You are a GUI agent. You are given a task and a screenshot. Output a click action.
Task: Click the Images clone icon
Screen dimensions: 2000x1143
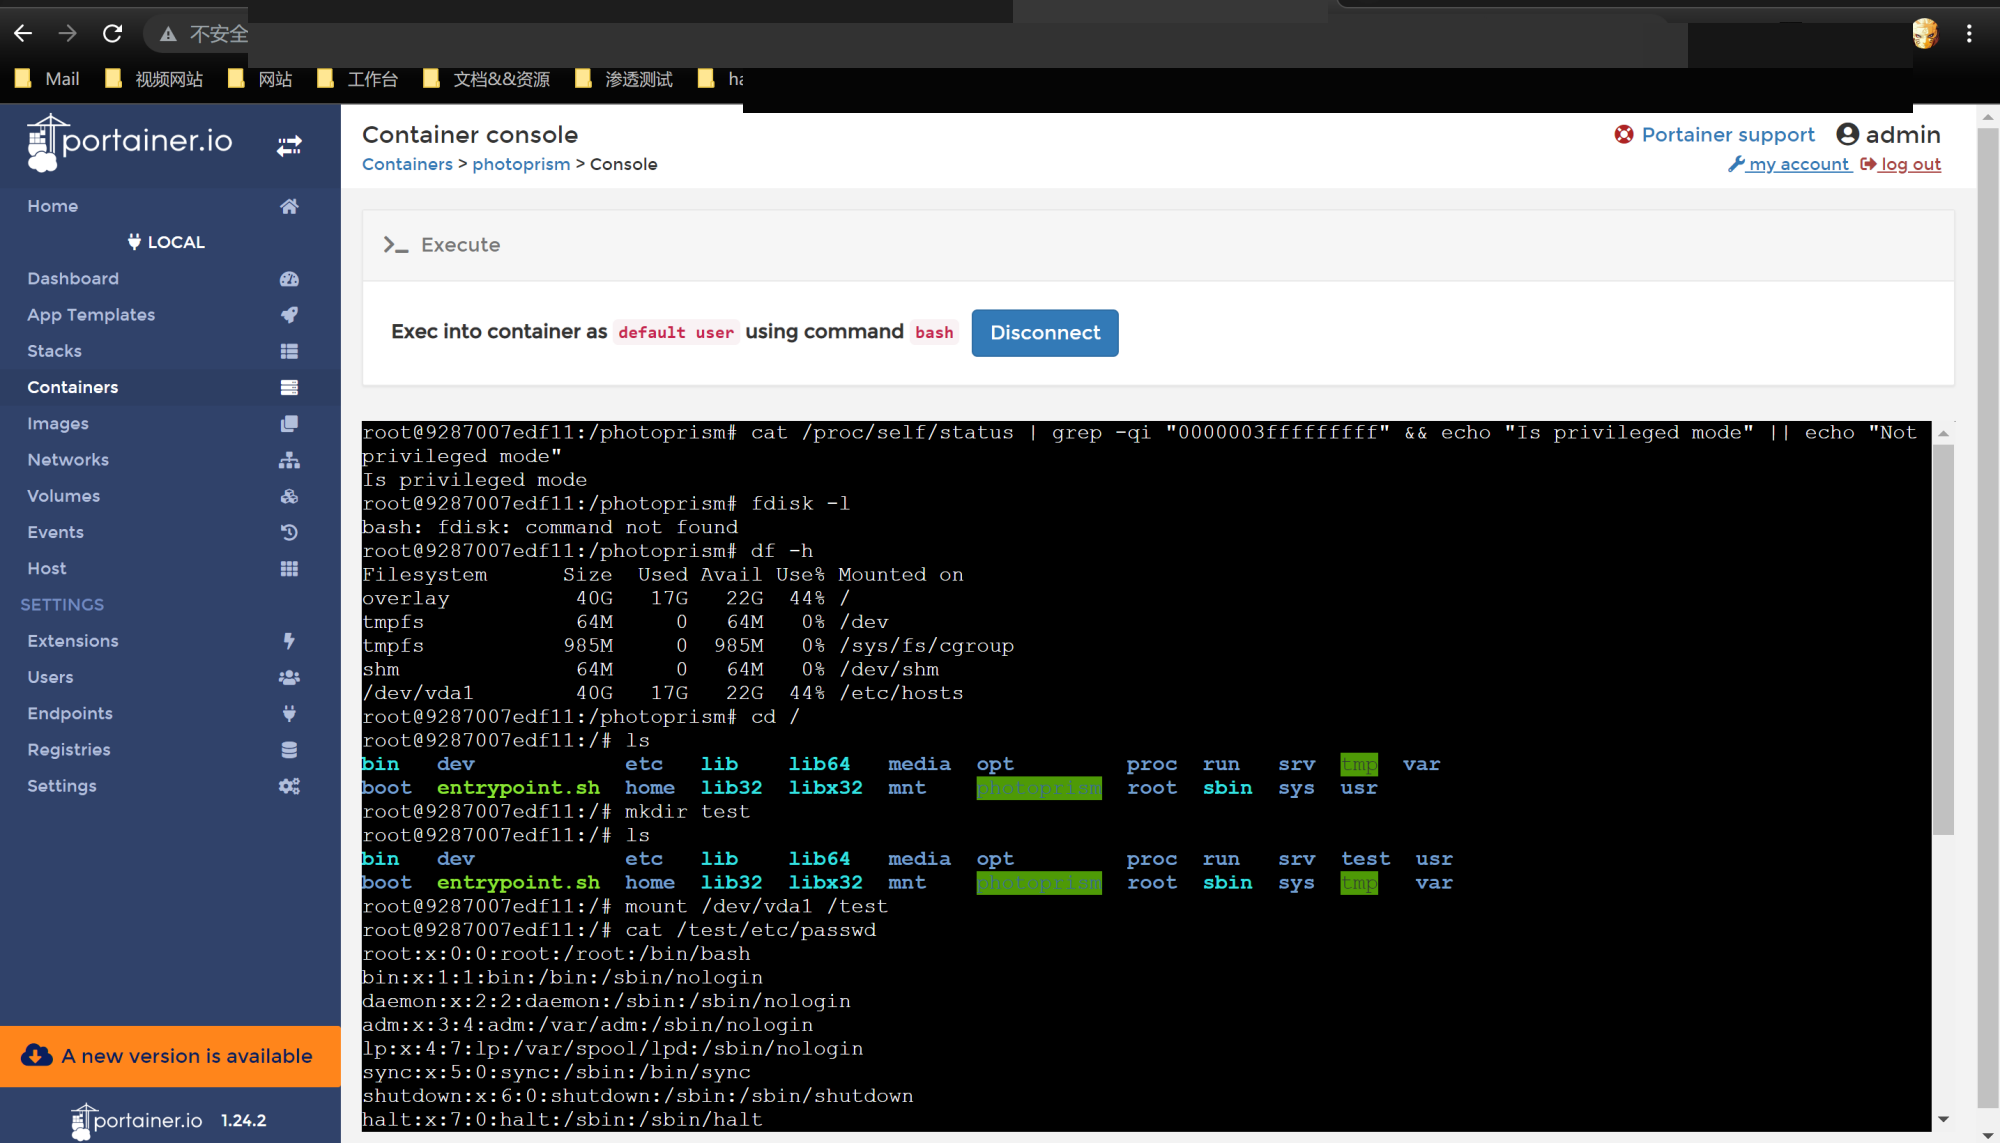point(289,424)
